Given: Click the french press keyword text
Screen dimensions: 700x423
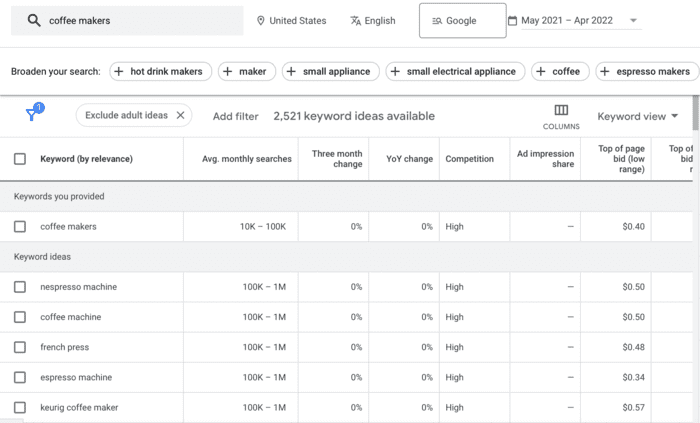Looking at the screenshot, I should point(64,347).
